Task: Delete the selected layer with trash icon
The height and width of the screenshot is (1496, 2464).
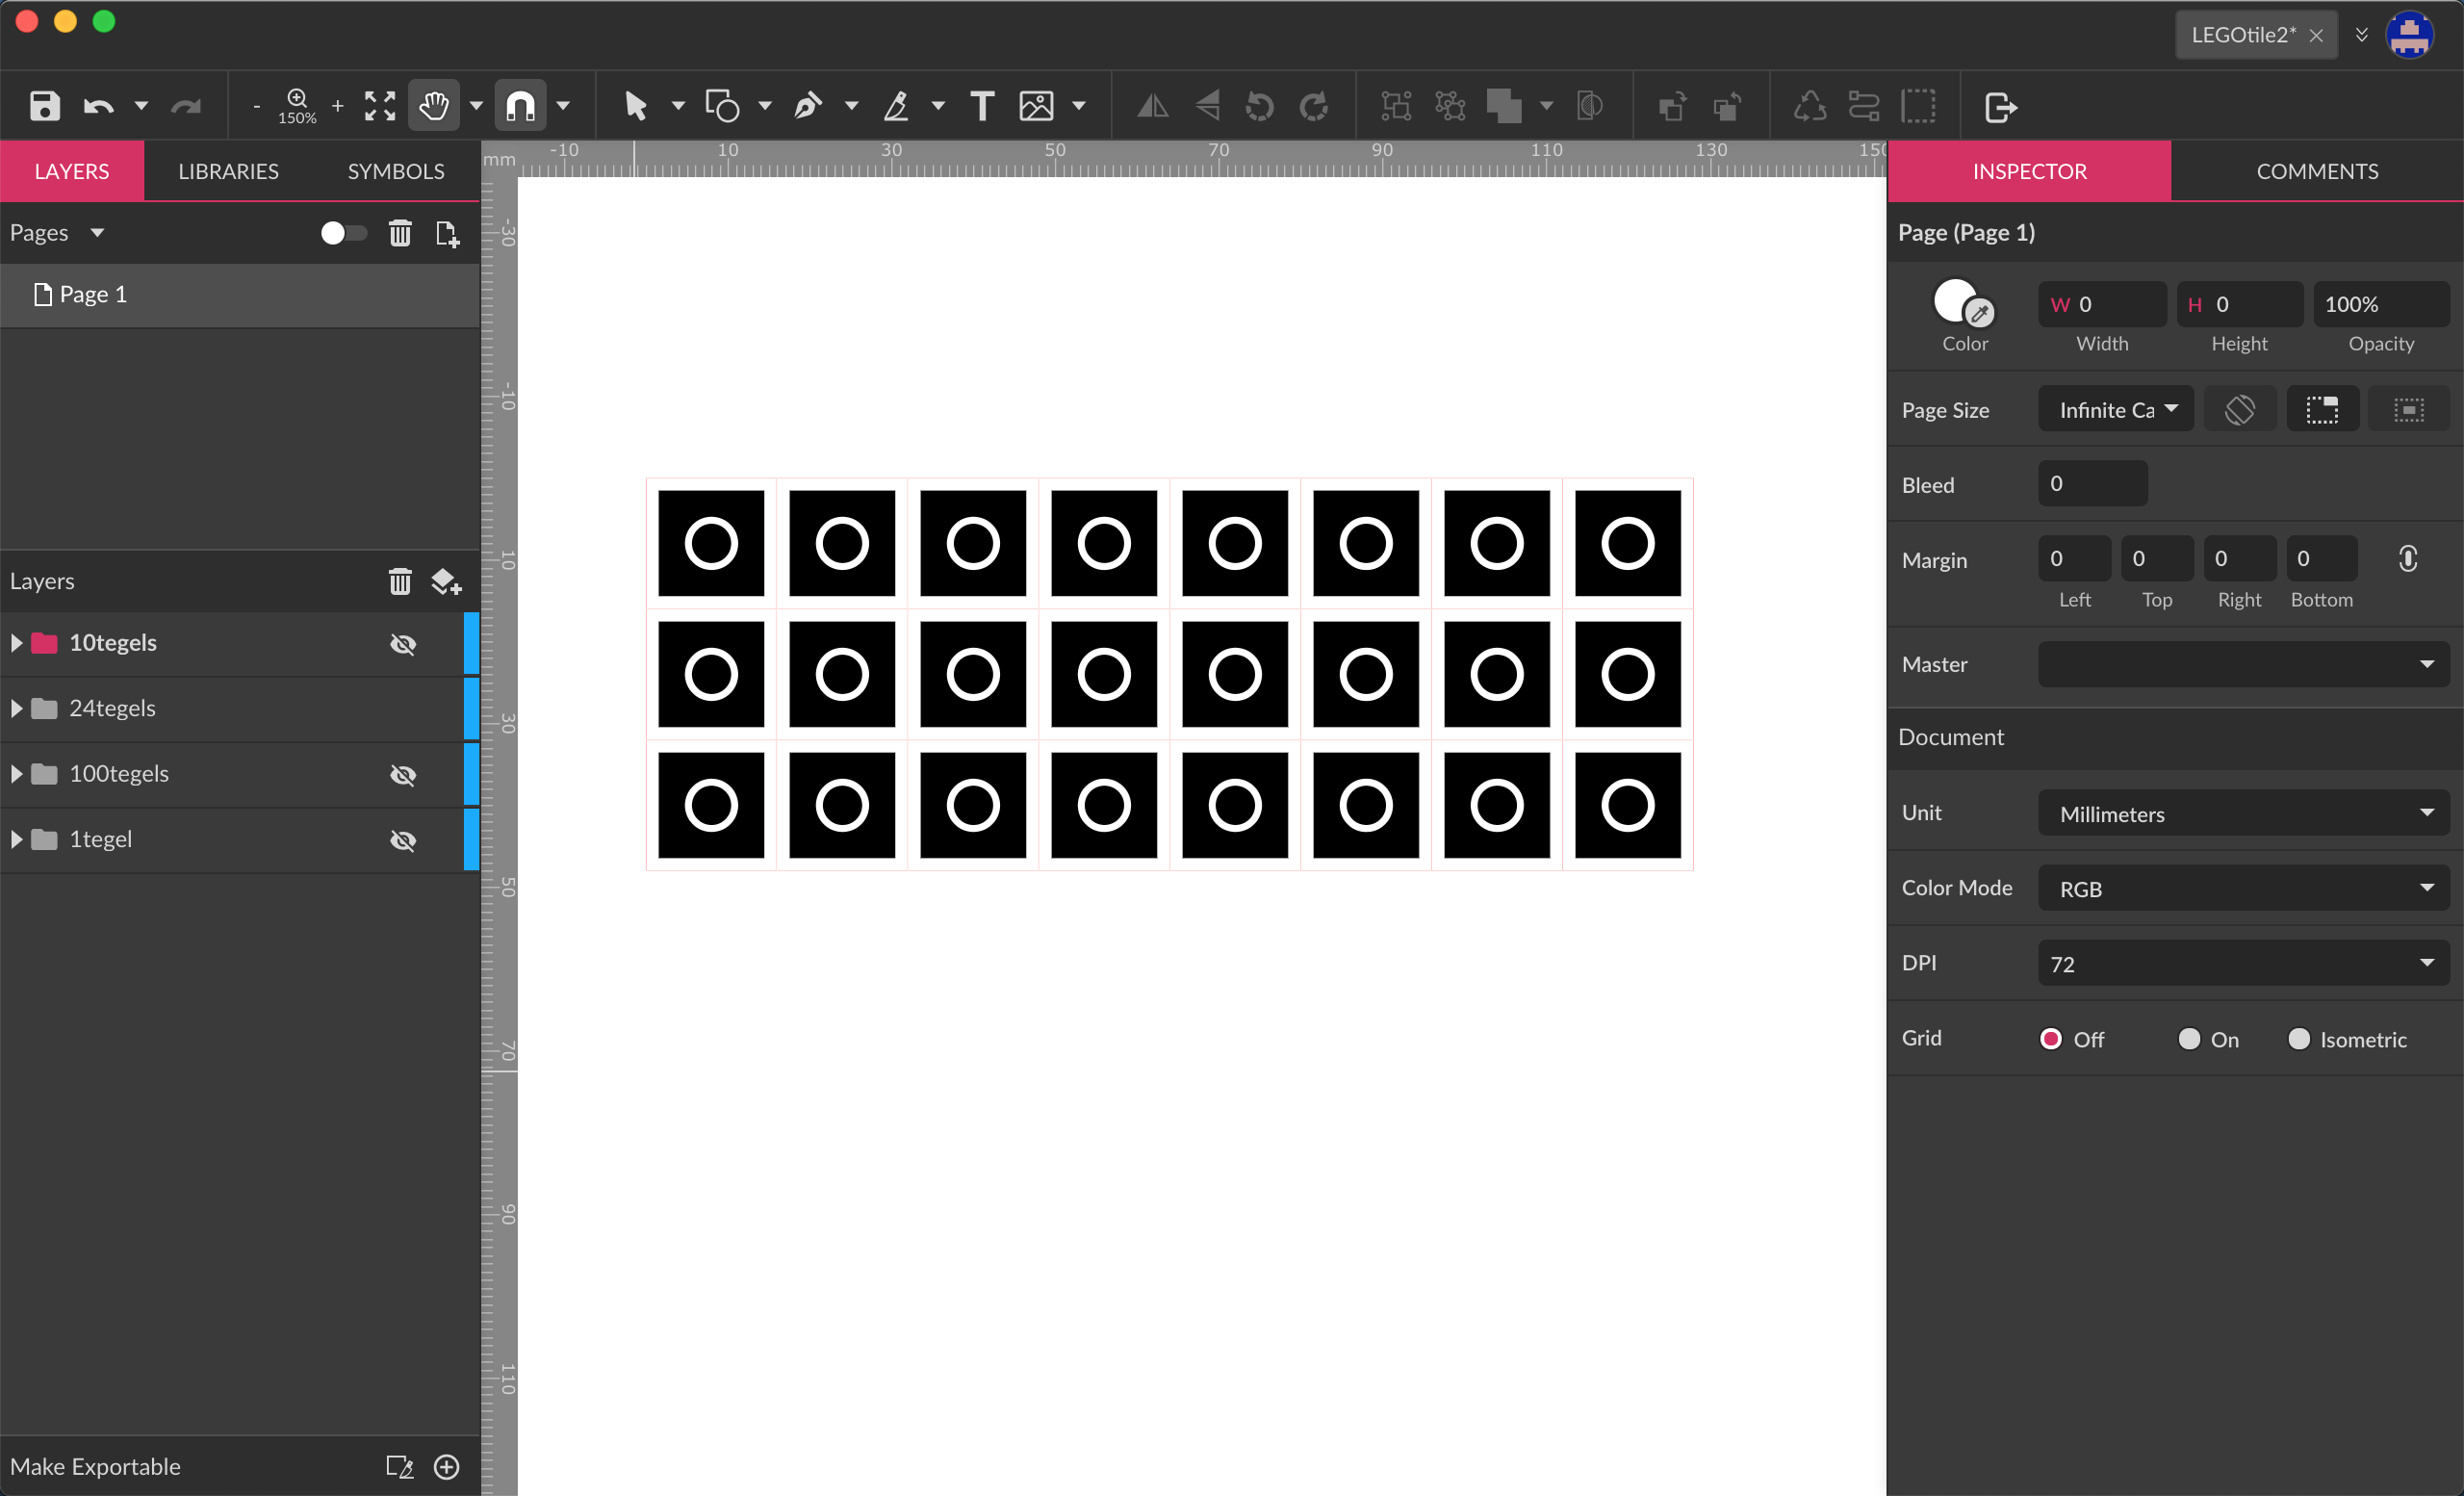Action: [400, 581]
